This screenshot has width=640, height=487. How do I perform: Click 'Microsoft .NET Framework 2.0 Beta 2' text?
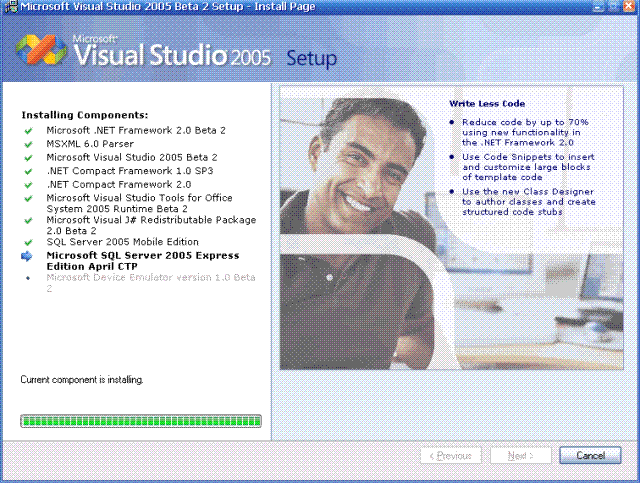coord(136,130)
